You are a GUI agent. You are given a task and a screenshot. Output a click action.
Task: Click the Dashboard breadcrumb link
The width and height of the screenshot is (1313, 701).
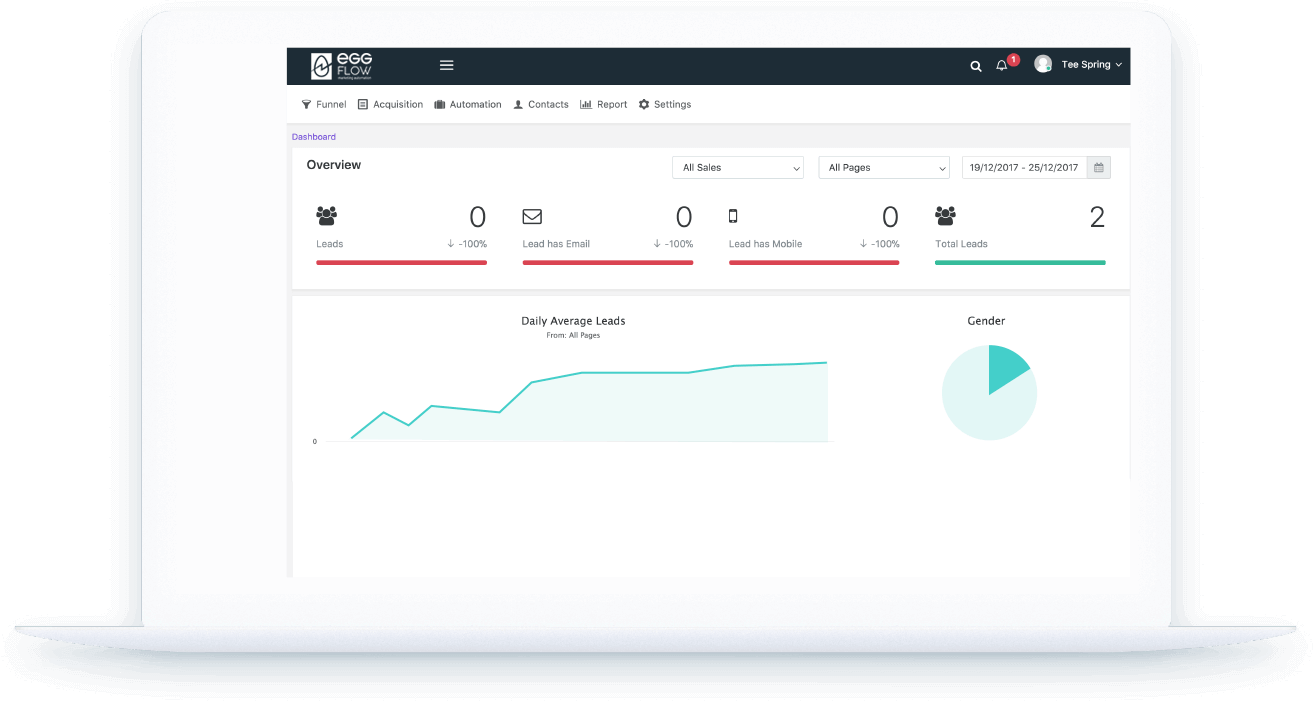pyautogui.click(x=313, y=135)
